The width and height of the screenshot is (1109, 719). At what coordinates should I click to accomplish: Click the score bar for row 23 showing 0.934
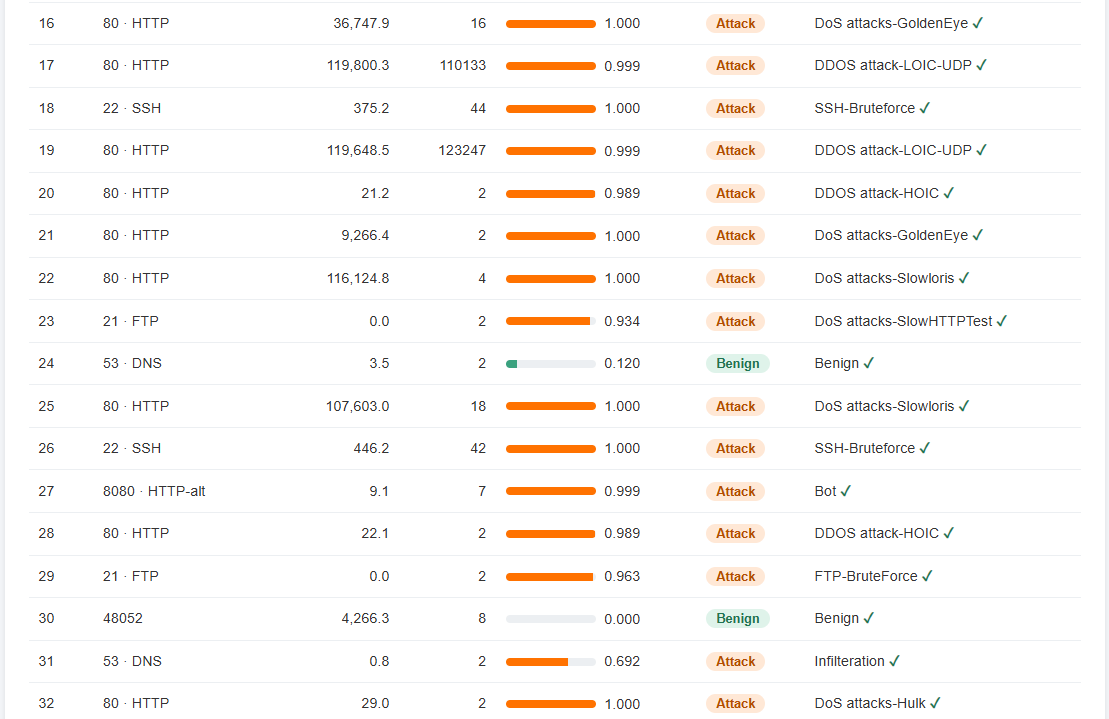coord(550,322)
